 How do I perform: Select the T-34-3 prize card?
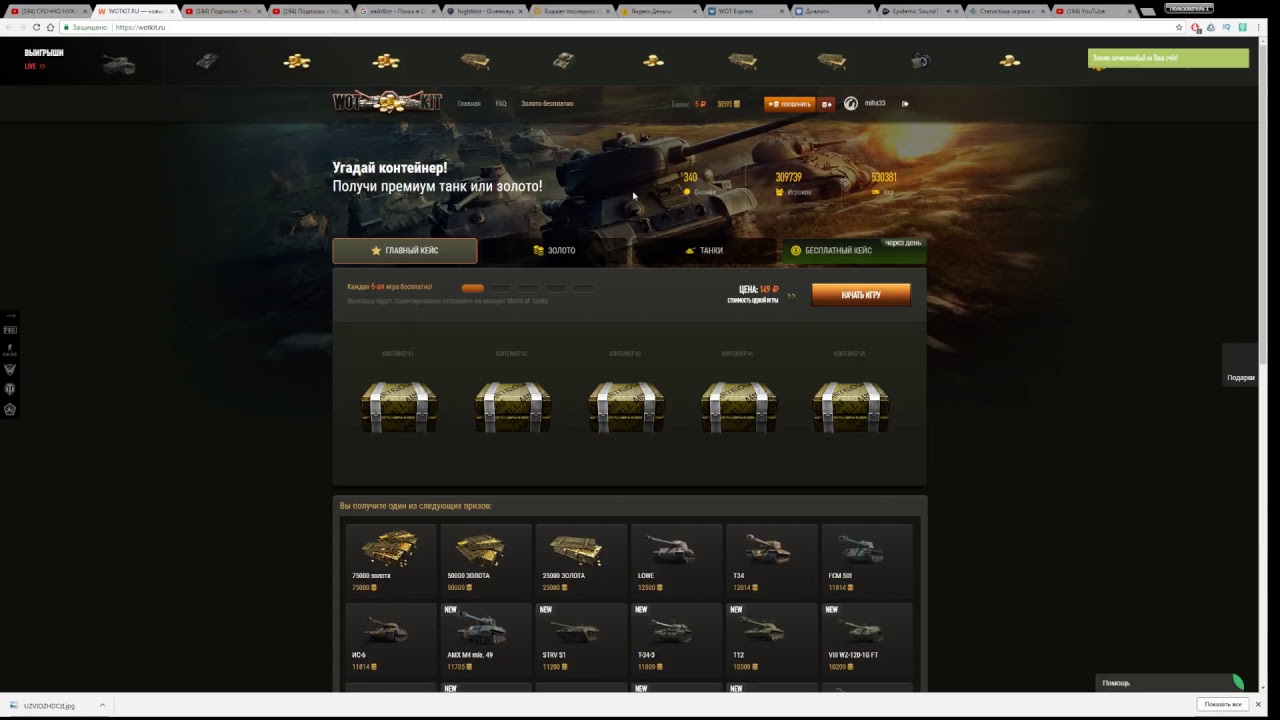[x=676, y=640]
